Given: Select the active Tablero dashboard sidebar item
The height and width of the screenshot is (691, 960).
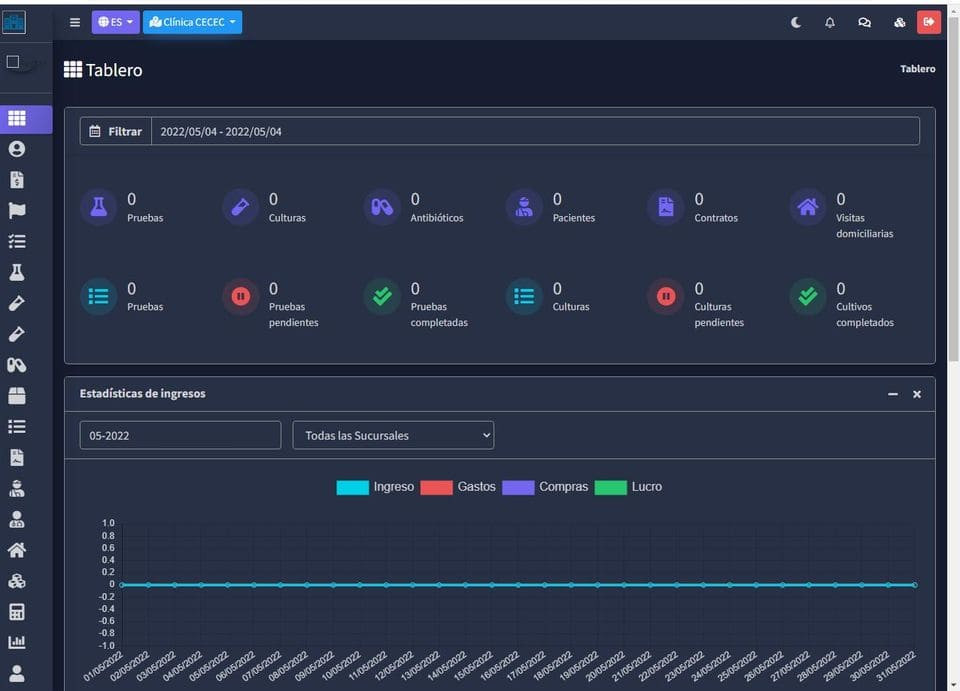Looking at the screenshot, I should (x=16, y=118).
